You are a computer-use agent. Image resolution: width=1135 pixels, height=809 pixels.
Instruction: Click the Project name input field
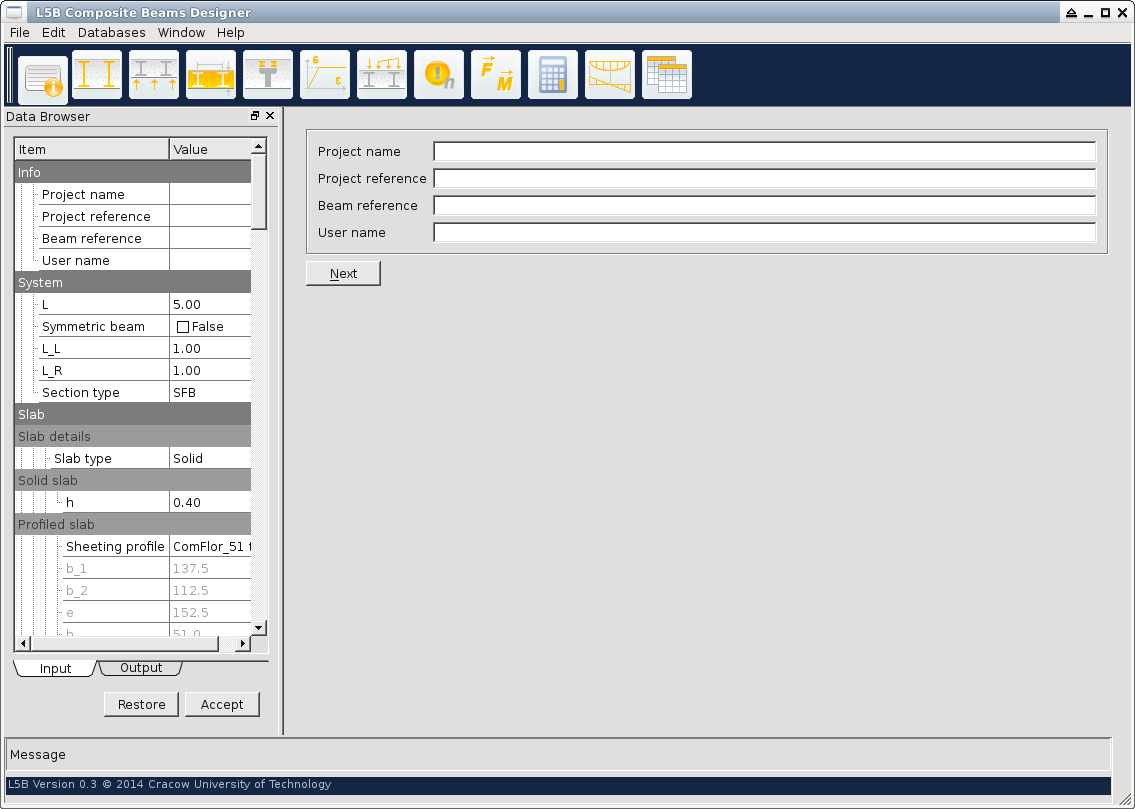click(x=765, y=152)
